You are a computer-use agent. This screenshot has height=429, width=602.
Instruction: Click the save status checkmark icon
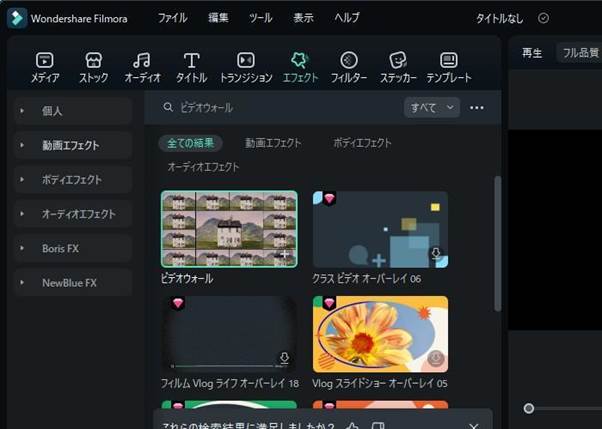(543, 18)
